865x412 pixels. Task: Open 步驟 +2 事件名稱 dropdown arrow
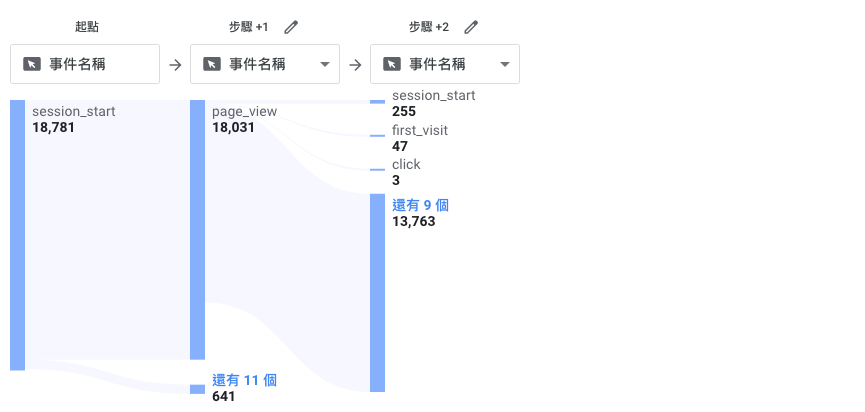click(504, 65)
